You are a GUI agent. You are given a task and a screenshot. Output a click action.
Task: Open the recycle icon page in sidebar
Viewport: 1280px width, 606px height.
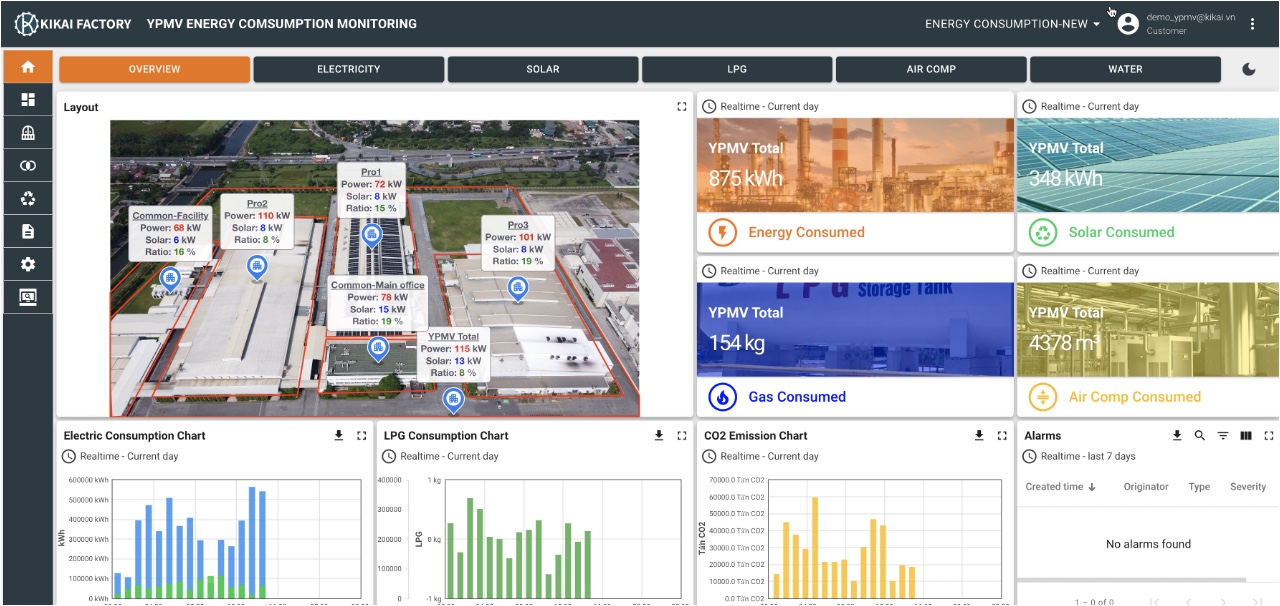28,198
